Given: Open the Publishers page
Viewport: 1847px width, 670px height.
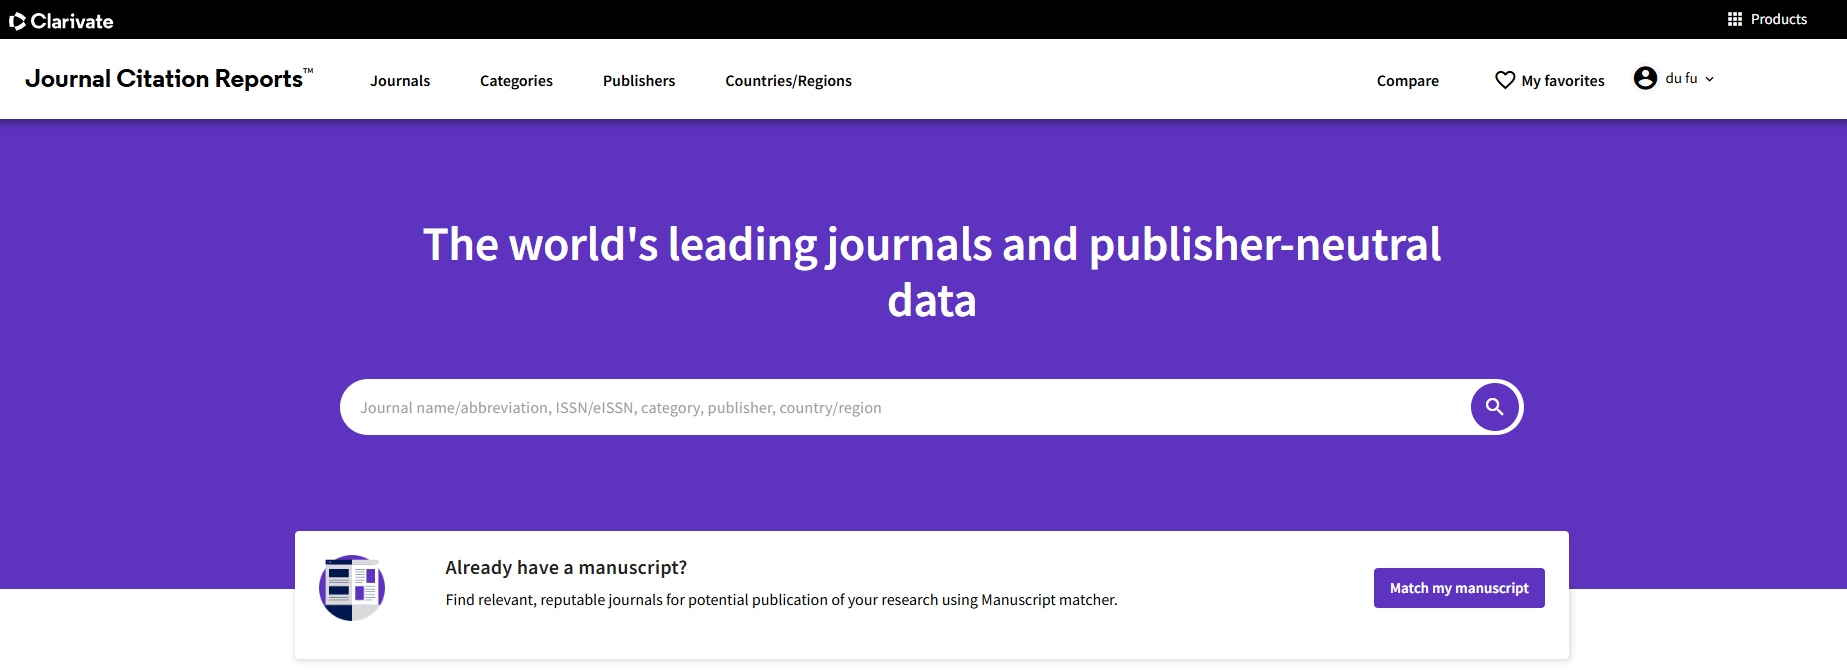Looking at the screenshot, I should click(x=639, y=81).
